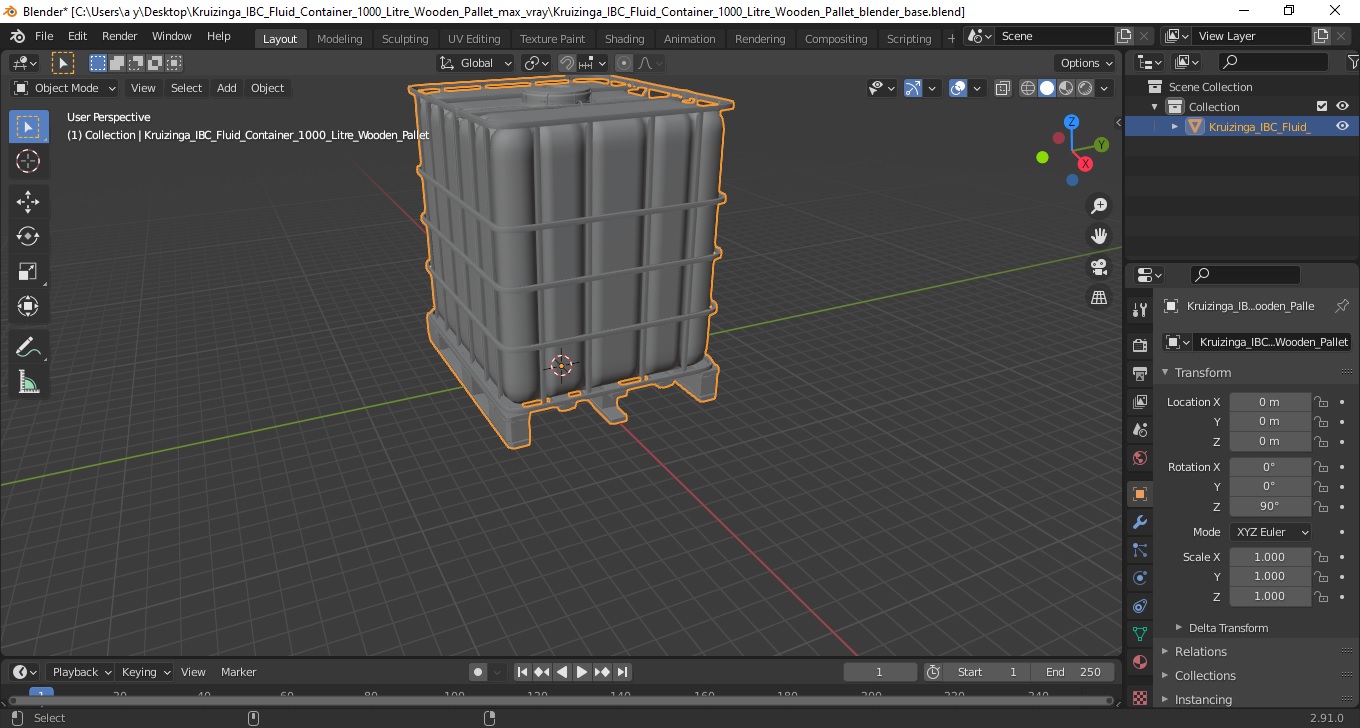
Task: Expand the Collections panel
Action: click(x=1204, y=675)
